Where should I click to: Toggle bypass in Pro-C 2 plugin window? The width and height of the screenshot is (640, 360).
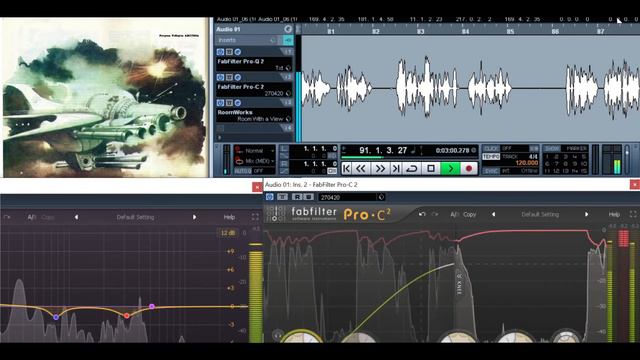(x=282, y=197)
